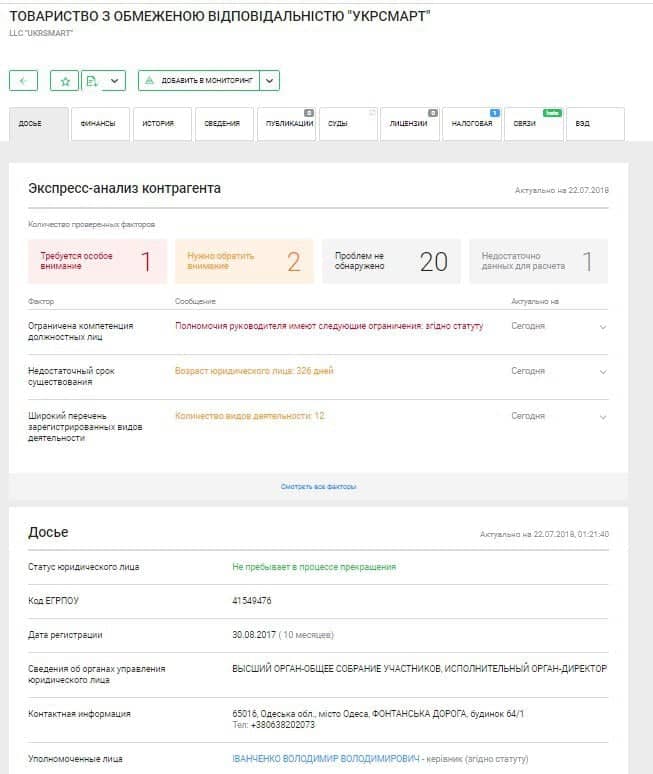This screenshot has width=653, height=774.
Task: Select Требуется особое внимание factor card
Action: point(97,261)
